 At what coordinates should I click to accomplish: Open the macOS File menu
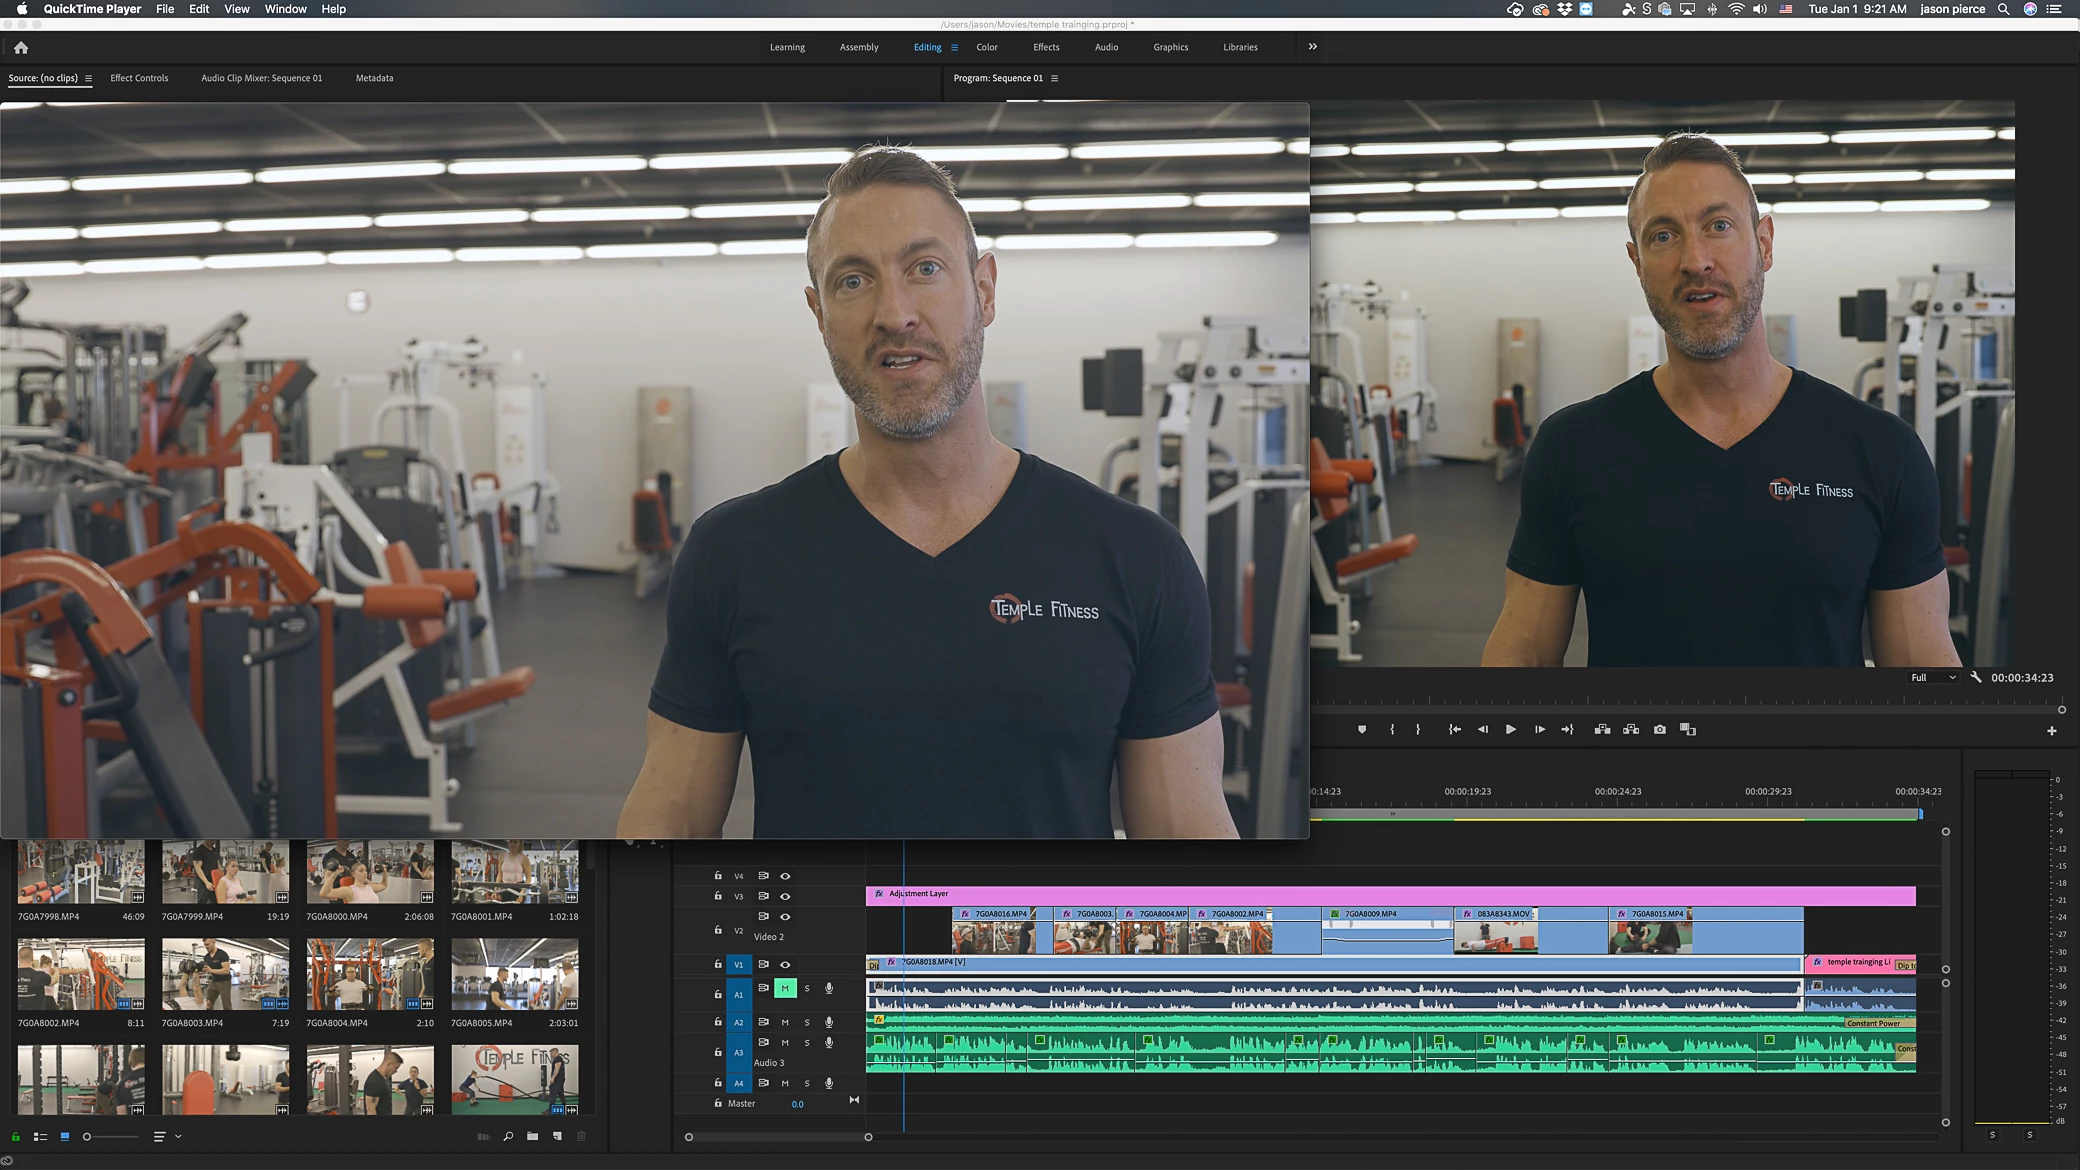pyautogui.click(x=165, y=9)
